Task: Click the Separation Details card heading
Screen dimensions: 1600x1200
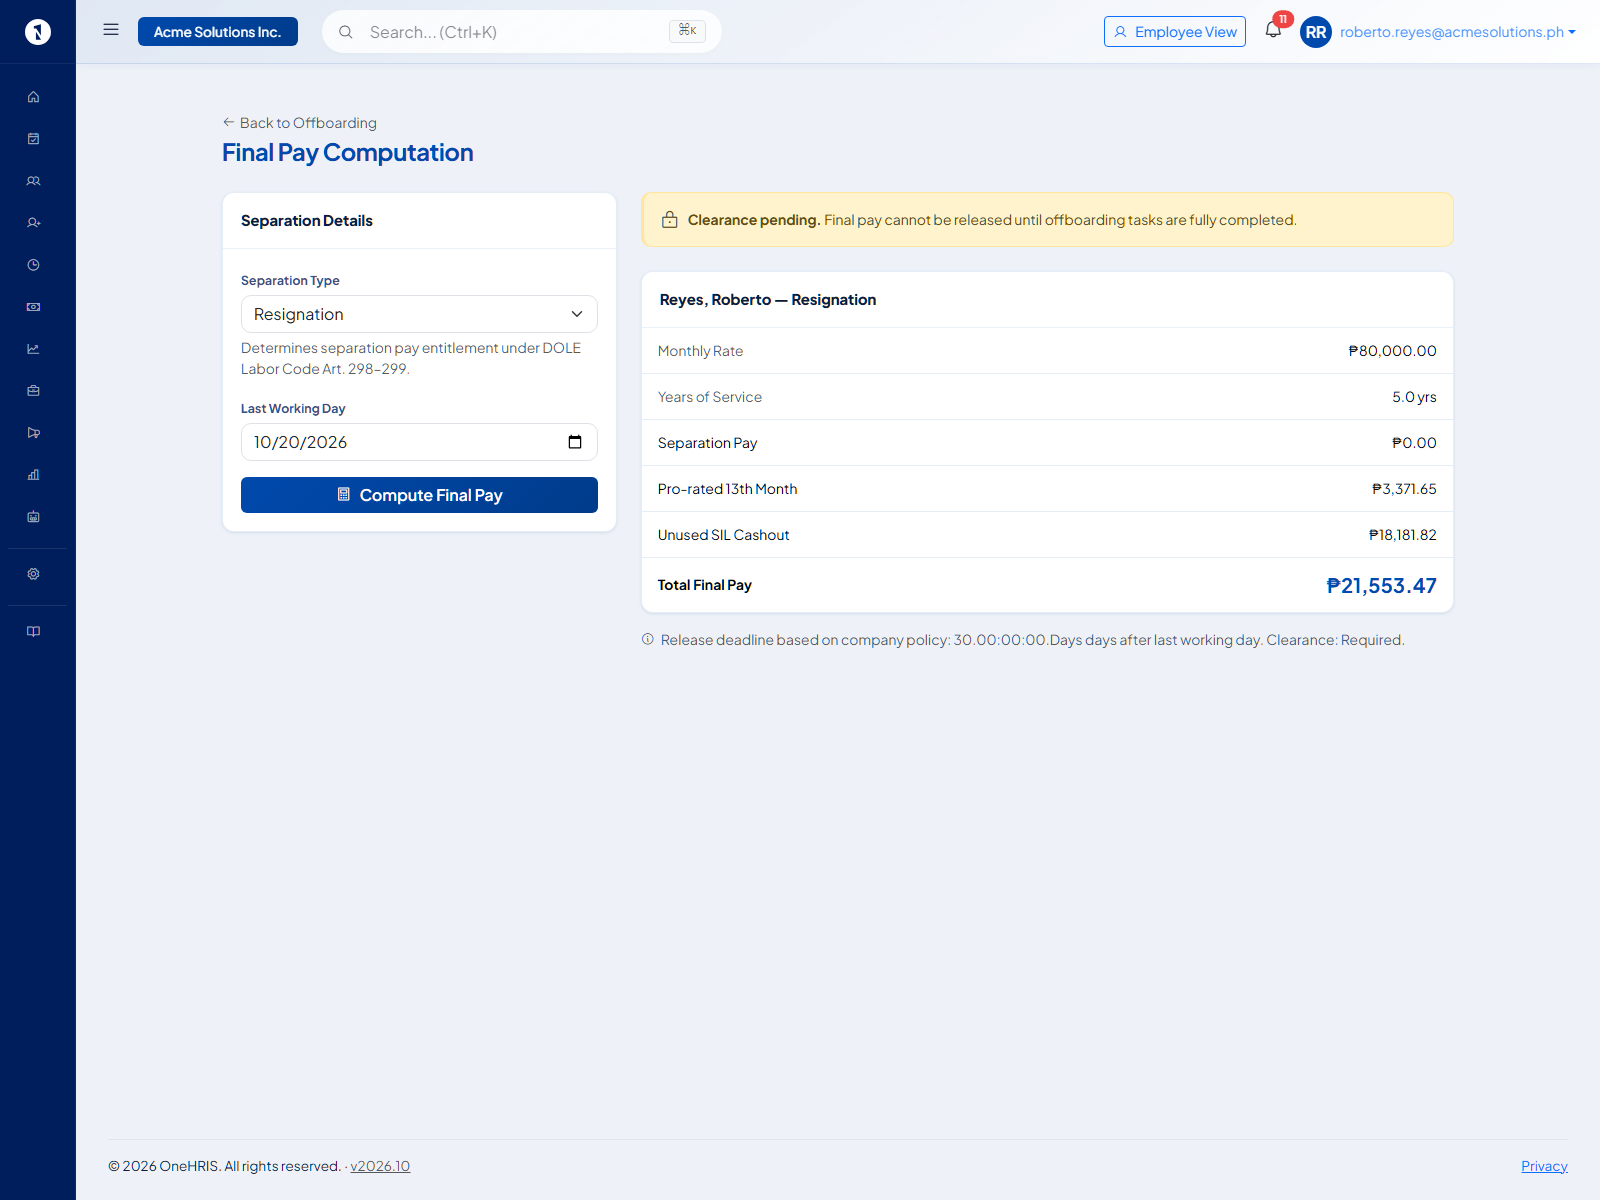Action: pos(307,221)
